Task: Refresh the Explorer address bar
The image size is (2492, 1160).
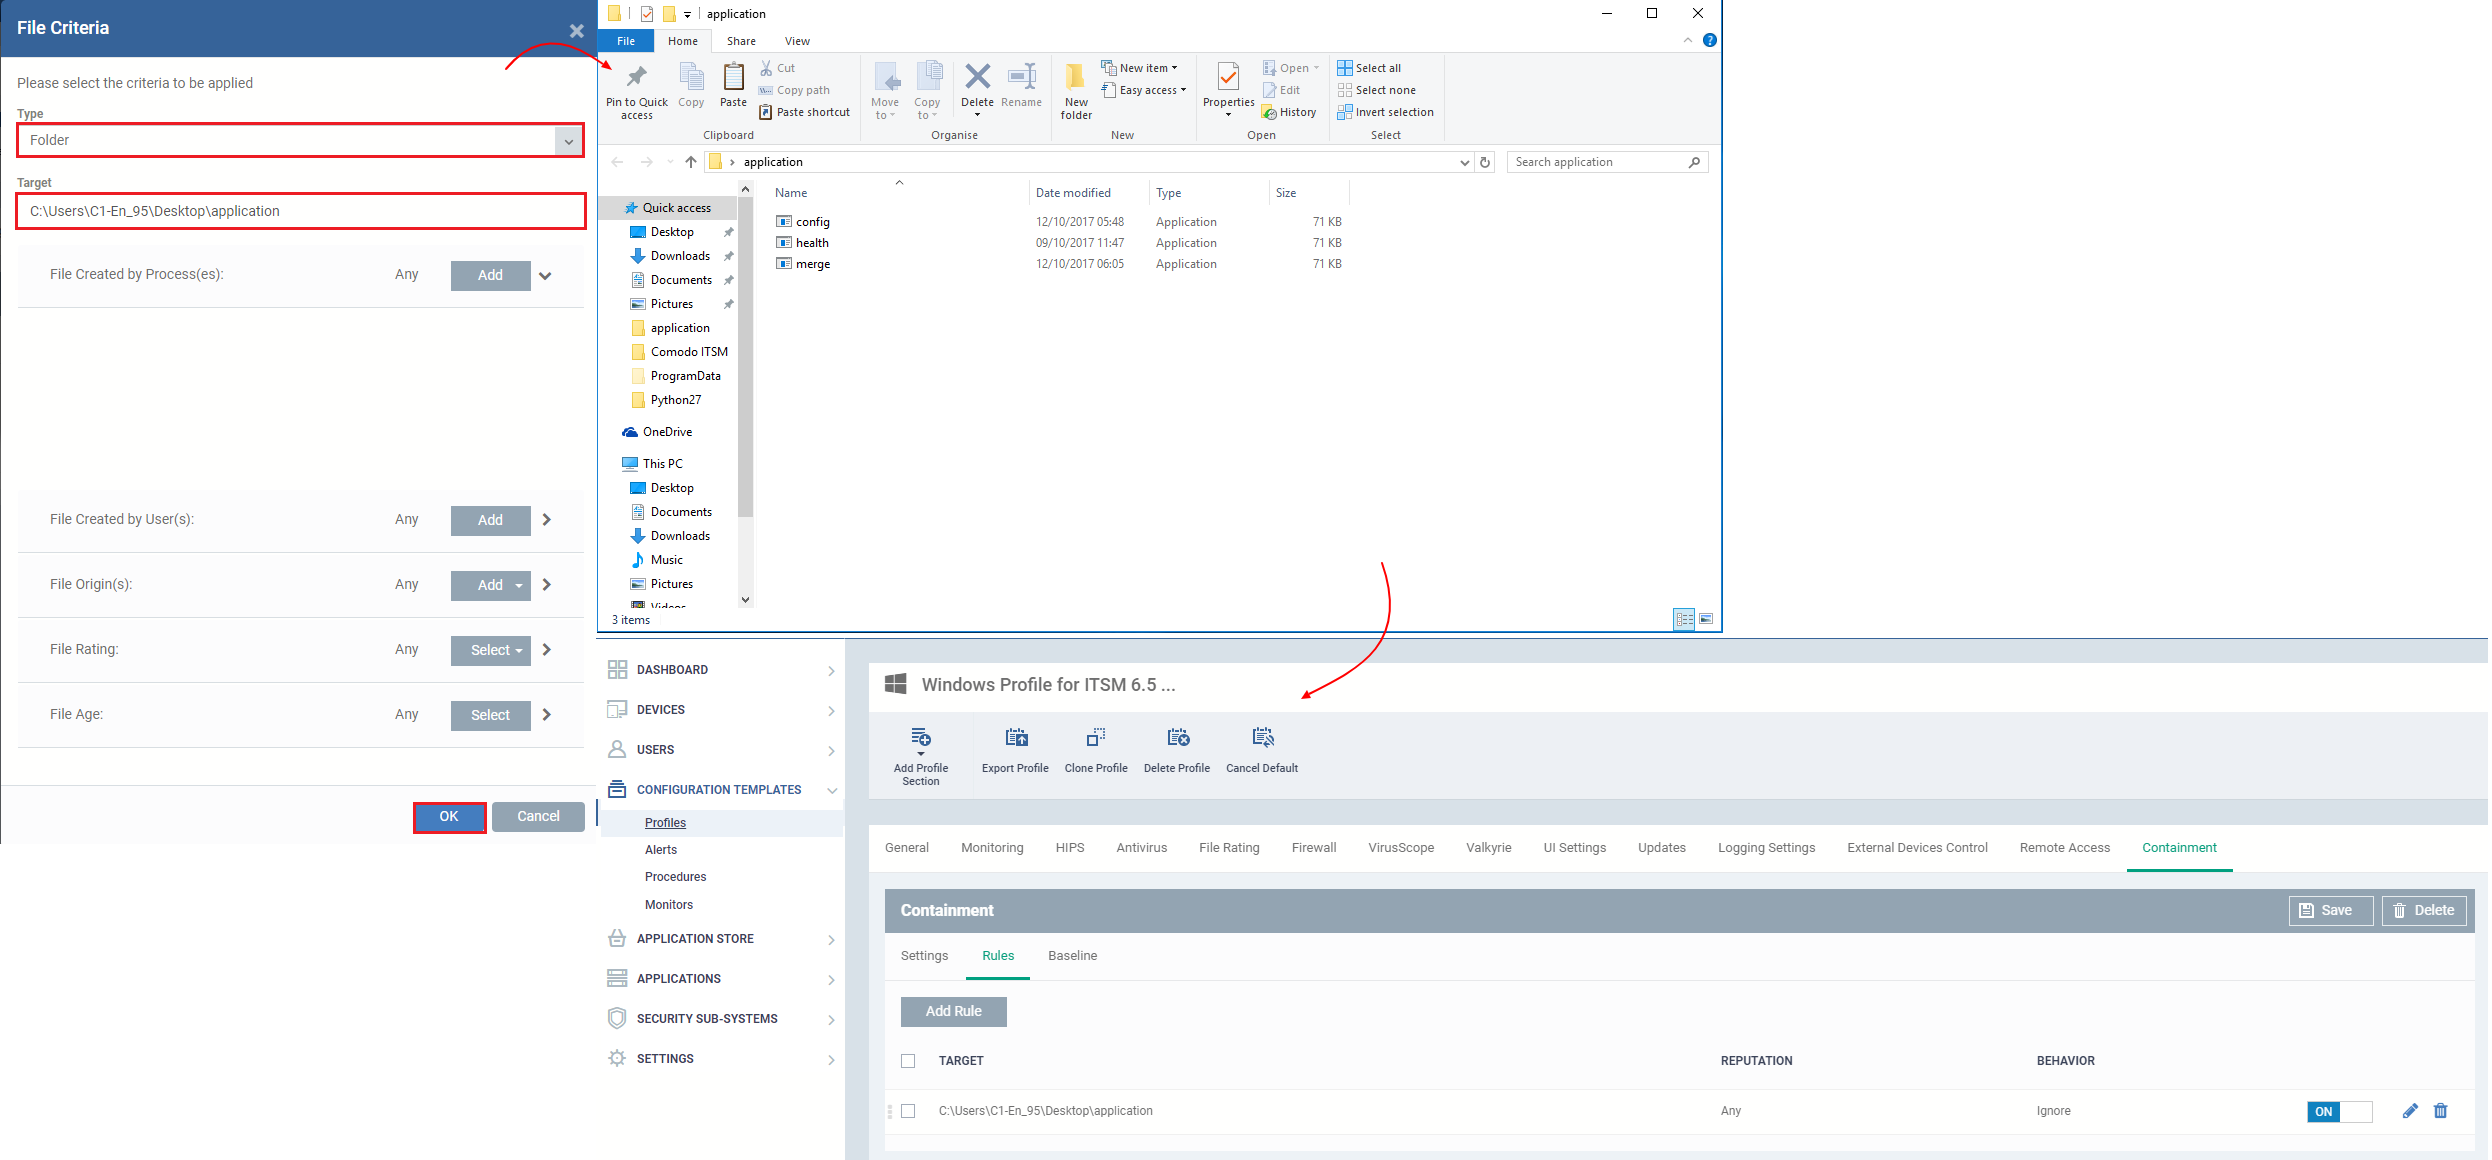Action: tap(1485, 162)
